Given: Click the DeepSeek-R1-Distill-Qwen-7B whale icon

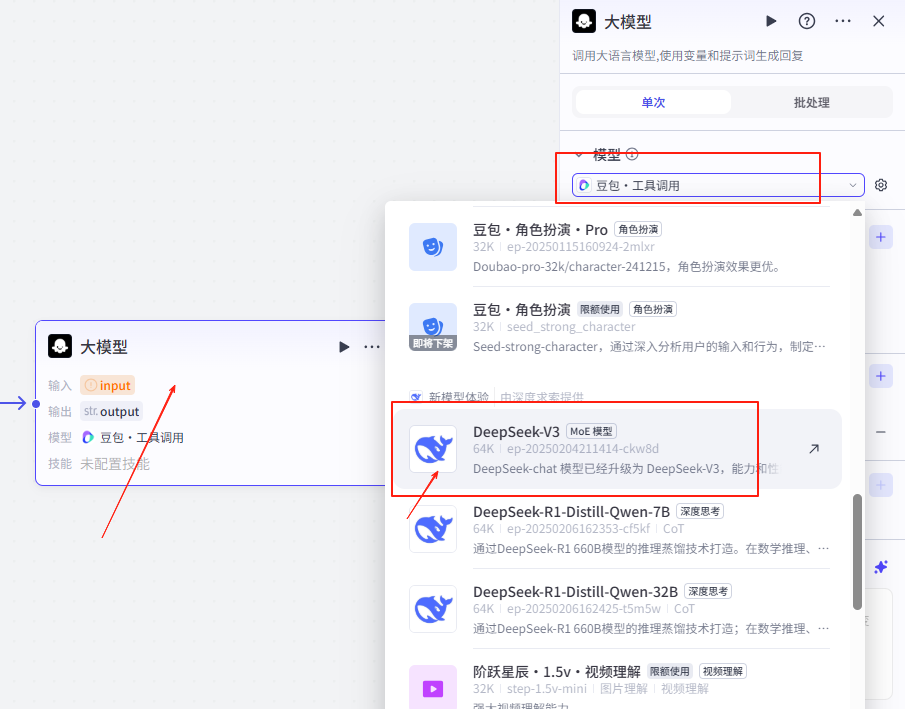Looking at the screenshot, I should (x=433, y=529).
